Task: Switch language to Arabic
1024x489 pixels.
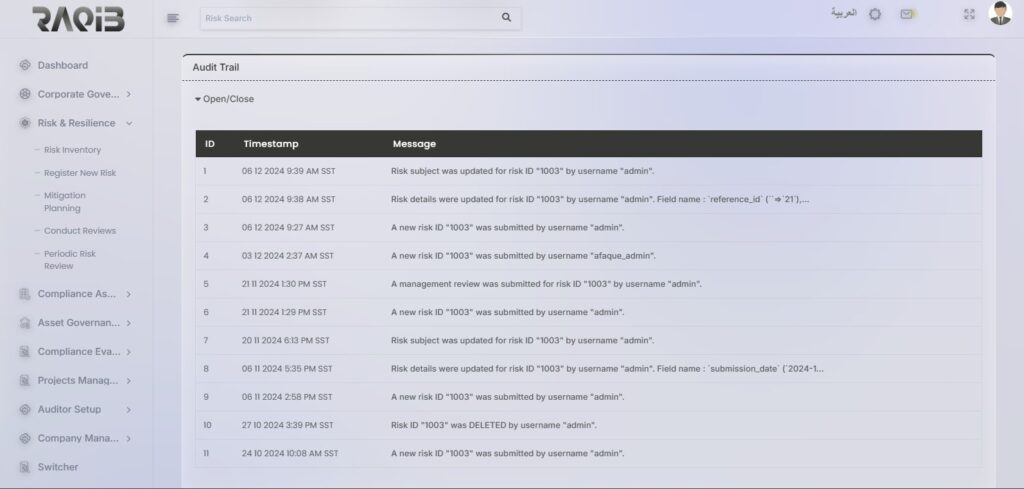Action: [843, 14]
